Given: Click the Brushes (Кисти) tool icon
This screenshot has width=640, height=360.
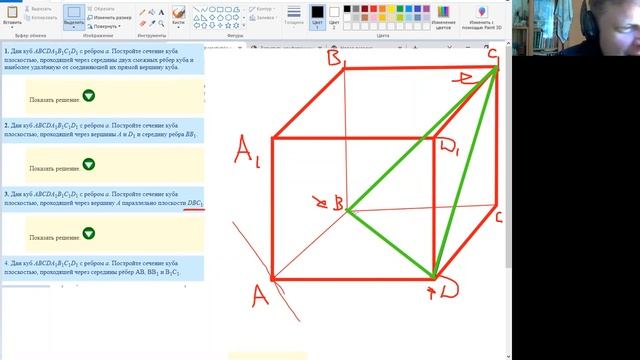Looking at the screenshot, I should point(178,12).
